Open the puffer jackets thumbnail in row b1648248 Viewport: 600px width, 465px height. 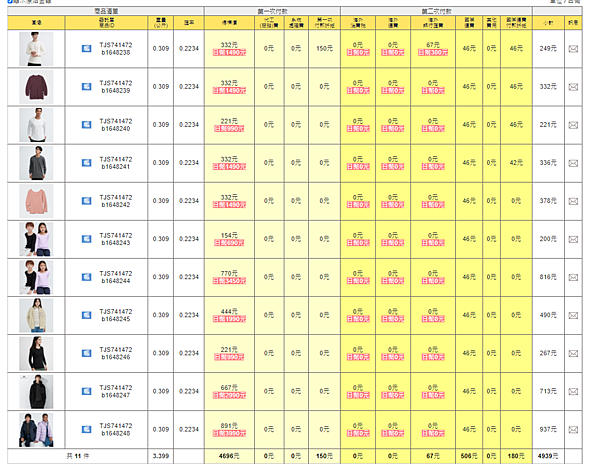tap(36, 429)
